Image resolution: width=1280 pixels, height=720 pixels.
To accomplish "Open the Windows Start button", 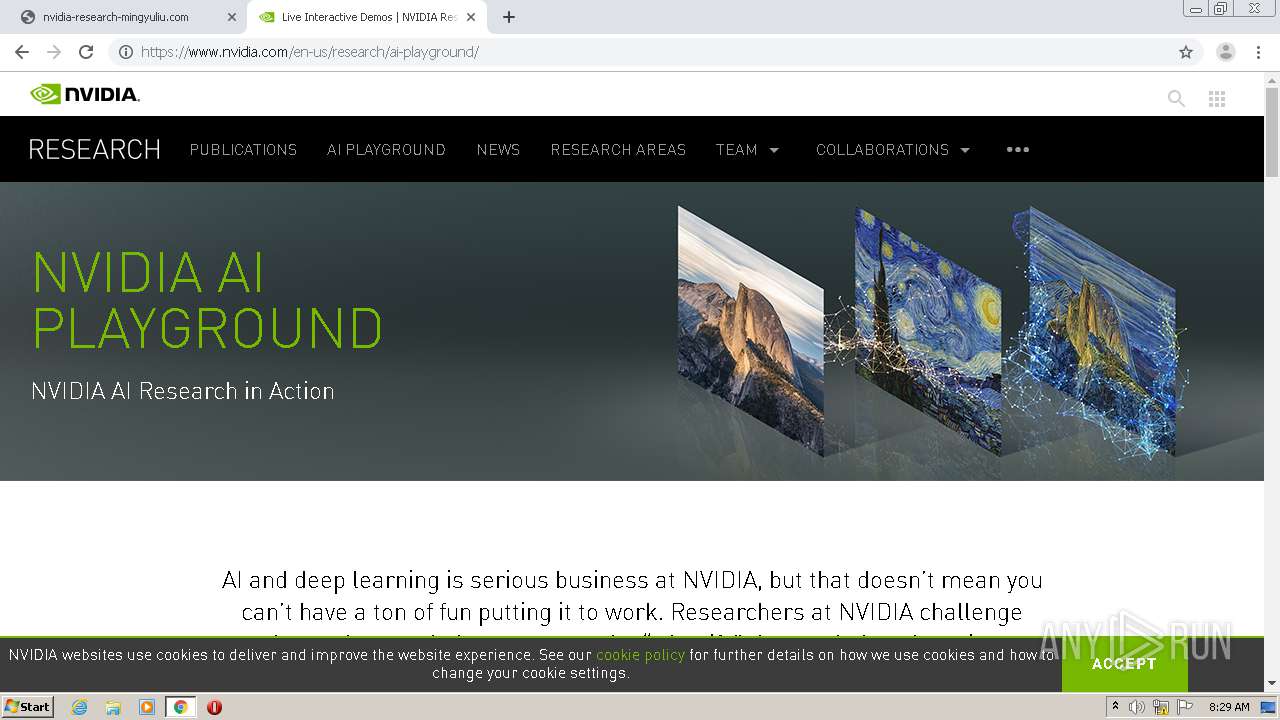I will 27,707.
